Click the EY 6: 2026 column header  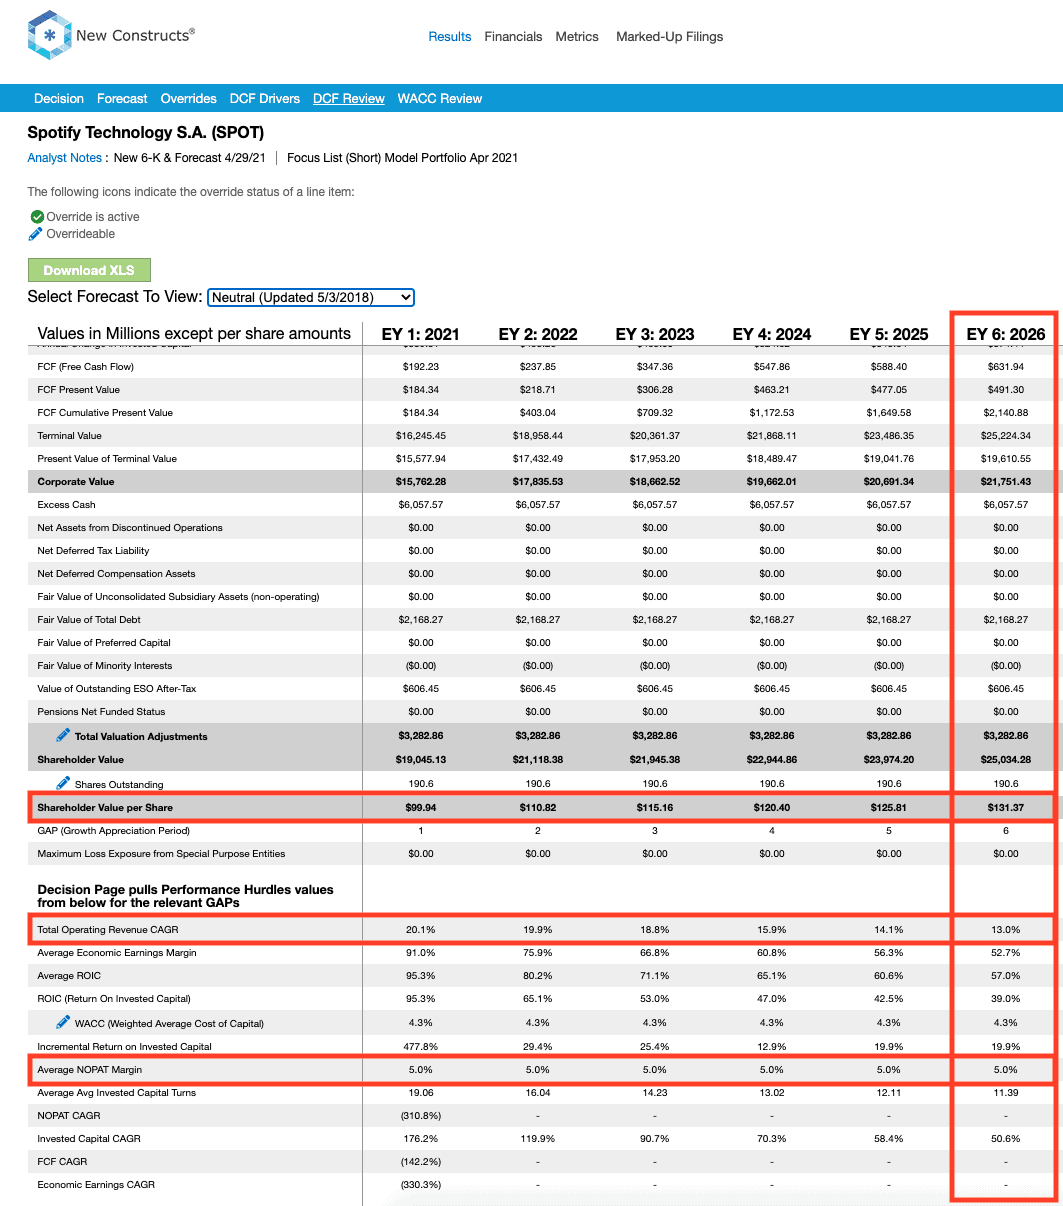point(1006,334)
